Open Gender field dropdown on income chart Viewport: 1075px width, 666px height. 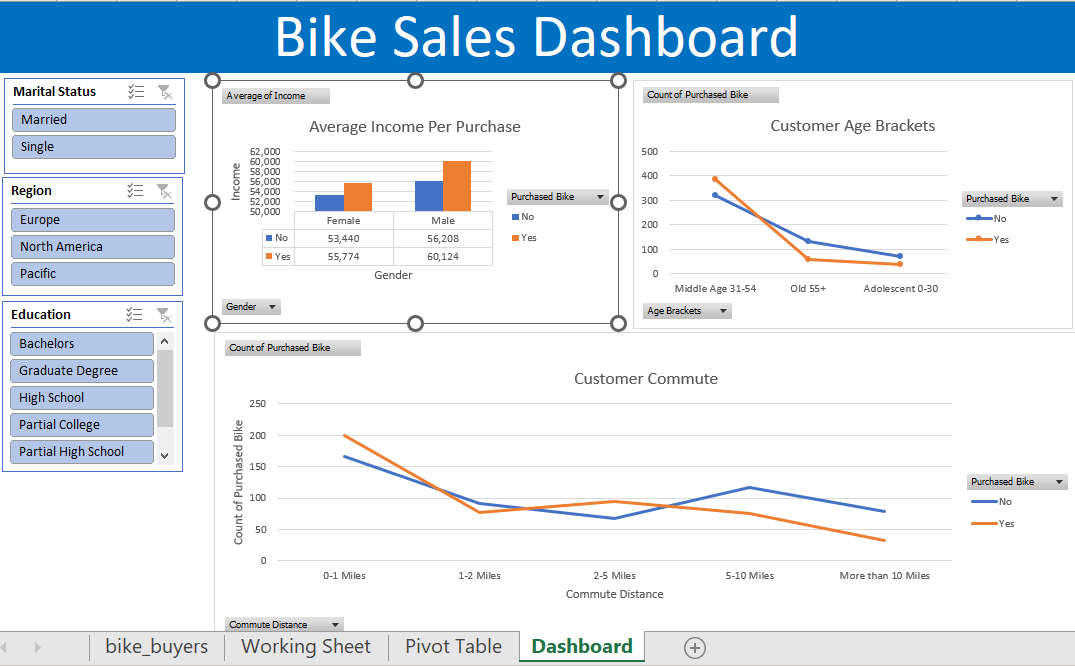[x=251, y=307]
